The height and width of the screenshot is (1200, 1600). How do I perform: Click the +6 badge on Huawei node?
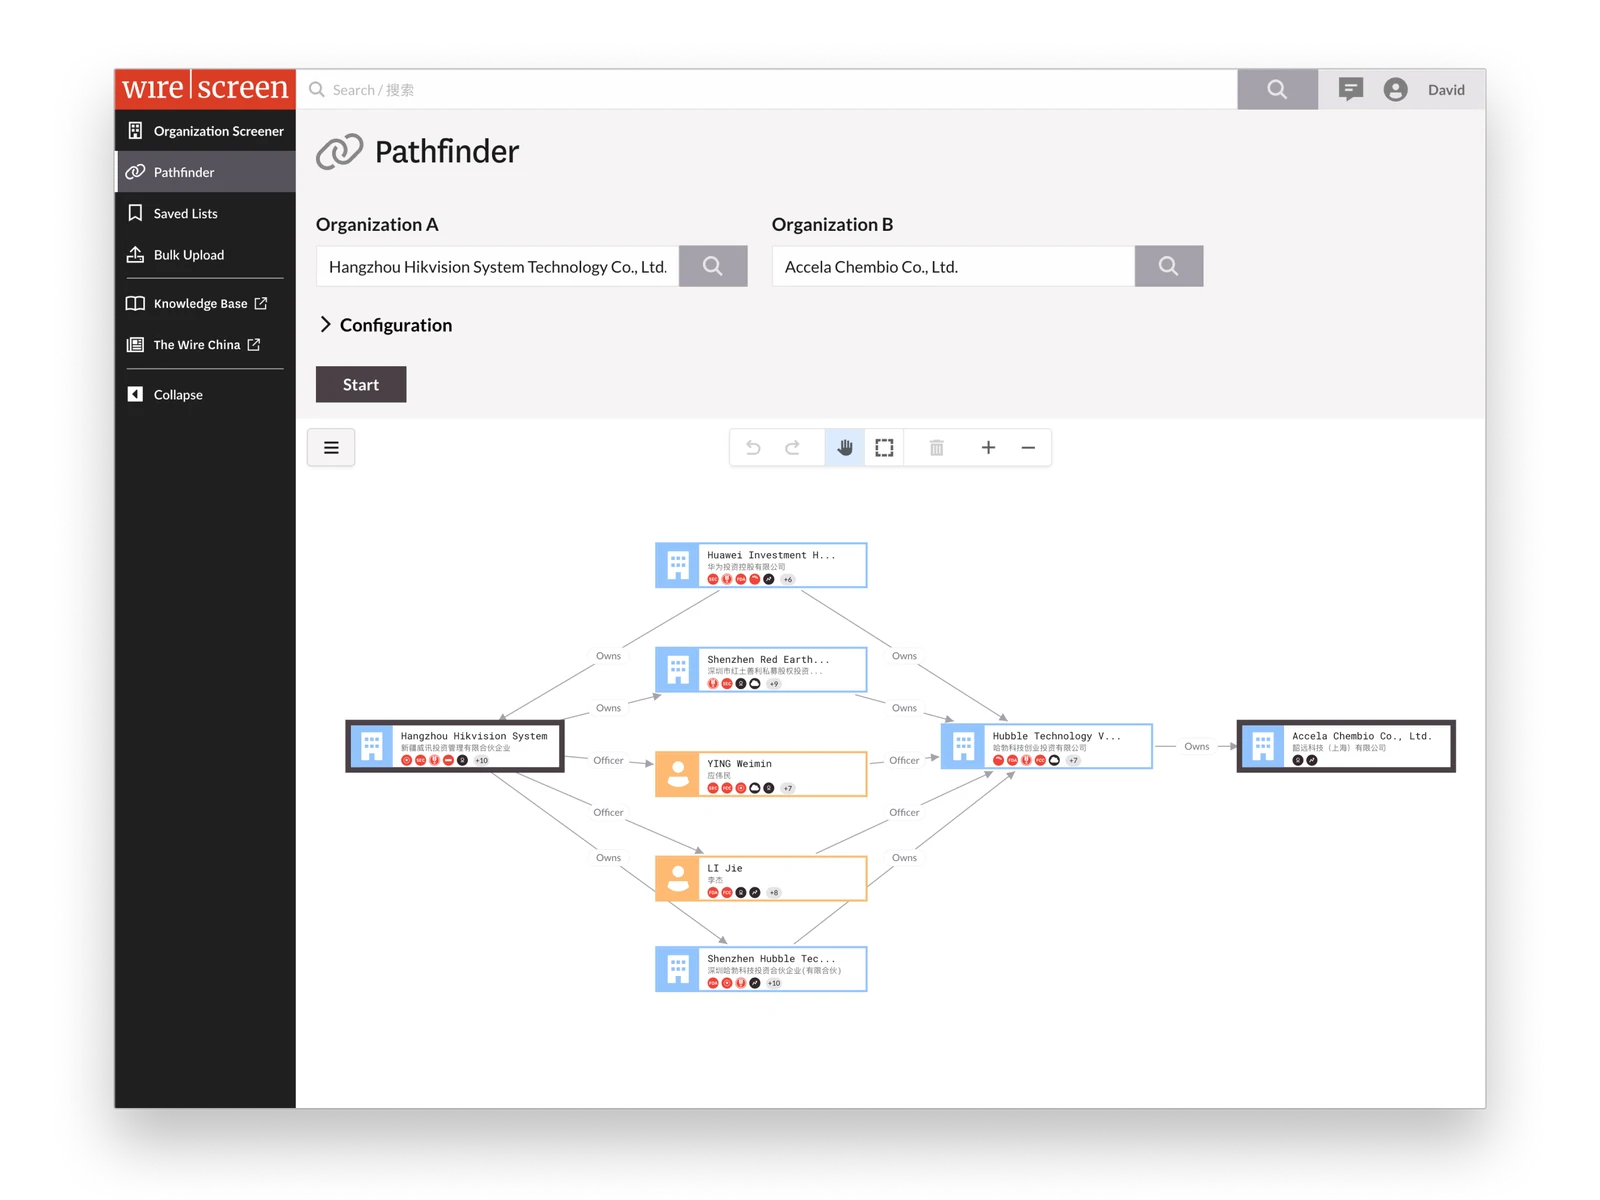[x=788, y=580]
